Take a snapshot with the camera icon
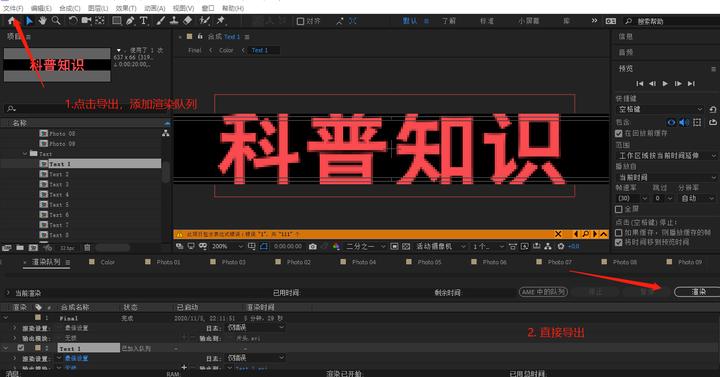 [x=313, y=247]
